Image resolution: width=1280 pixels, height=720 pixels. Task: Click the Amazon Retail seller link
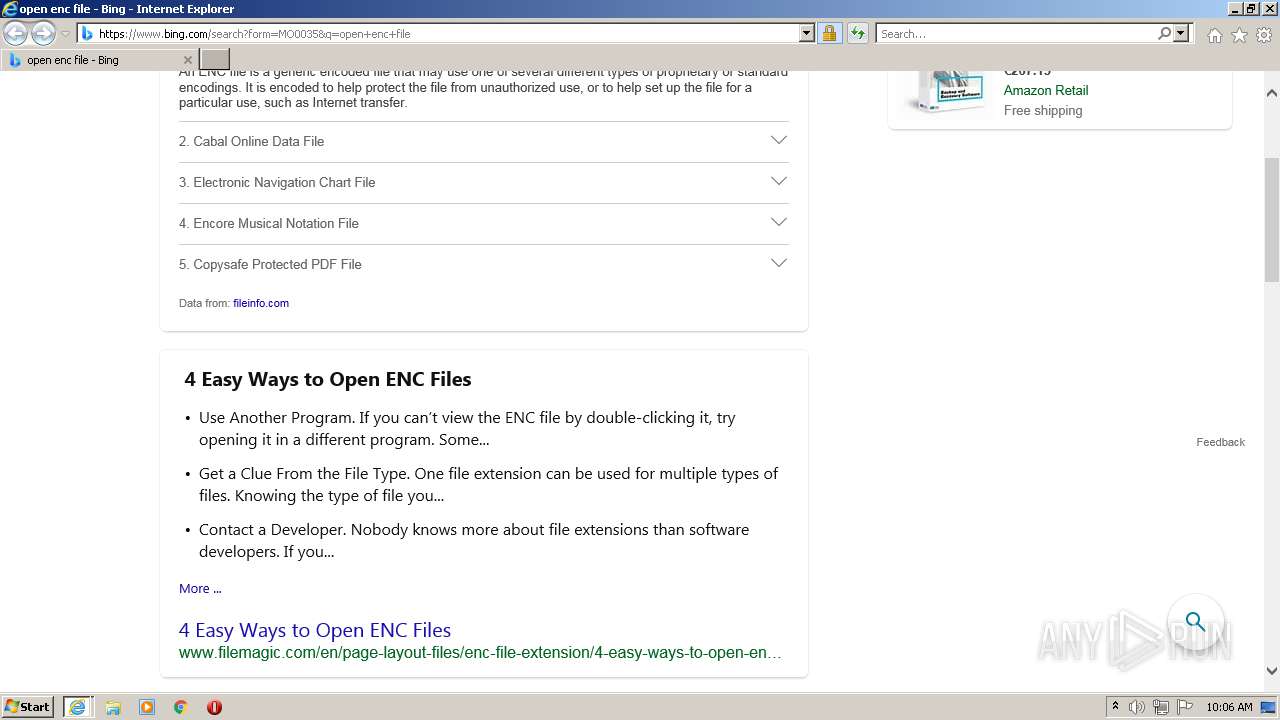click(x=1046, y=90)
